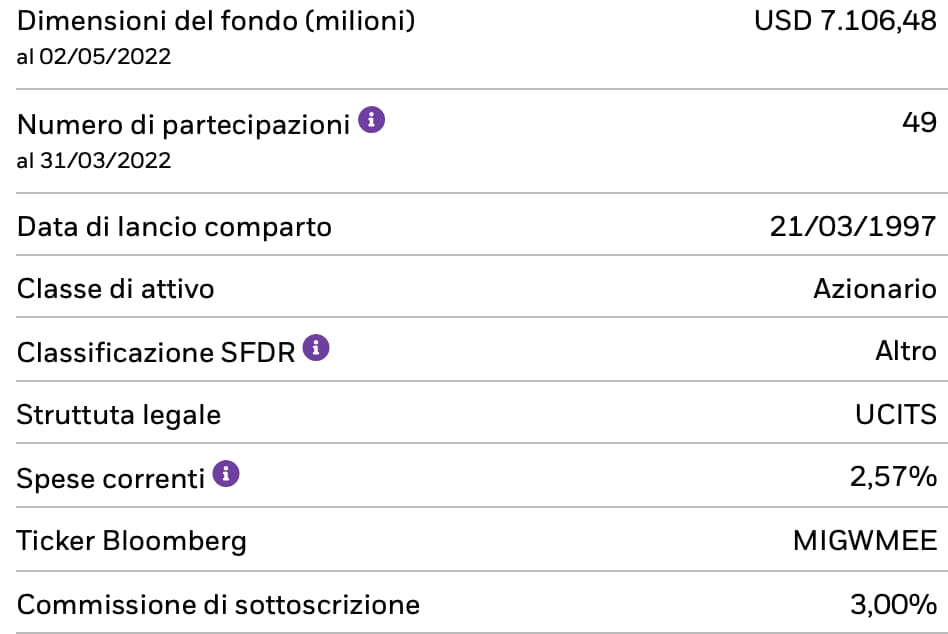Click the holdings count value 49
Image resolution: width=948 pixels, height=634 pixels.
pos(918,125)
